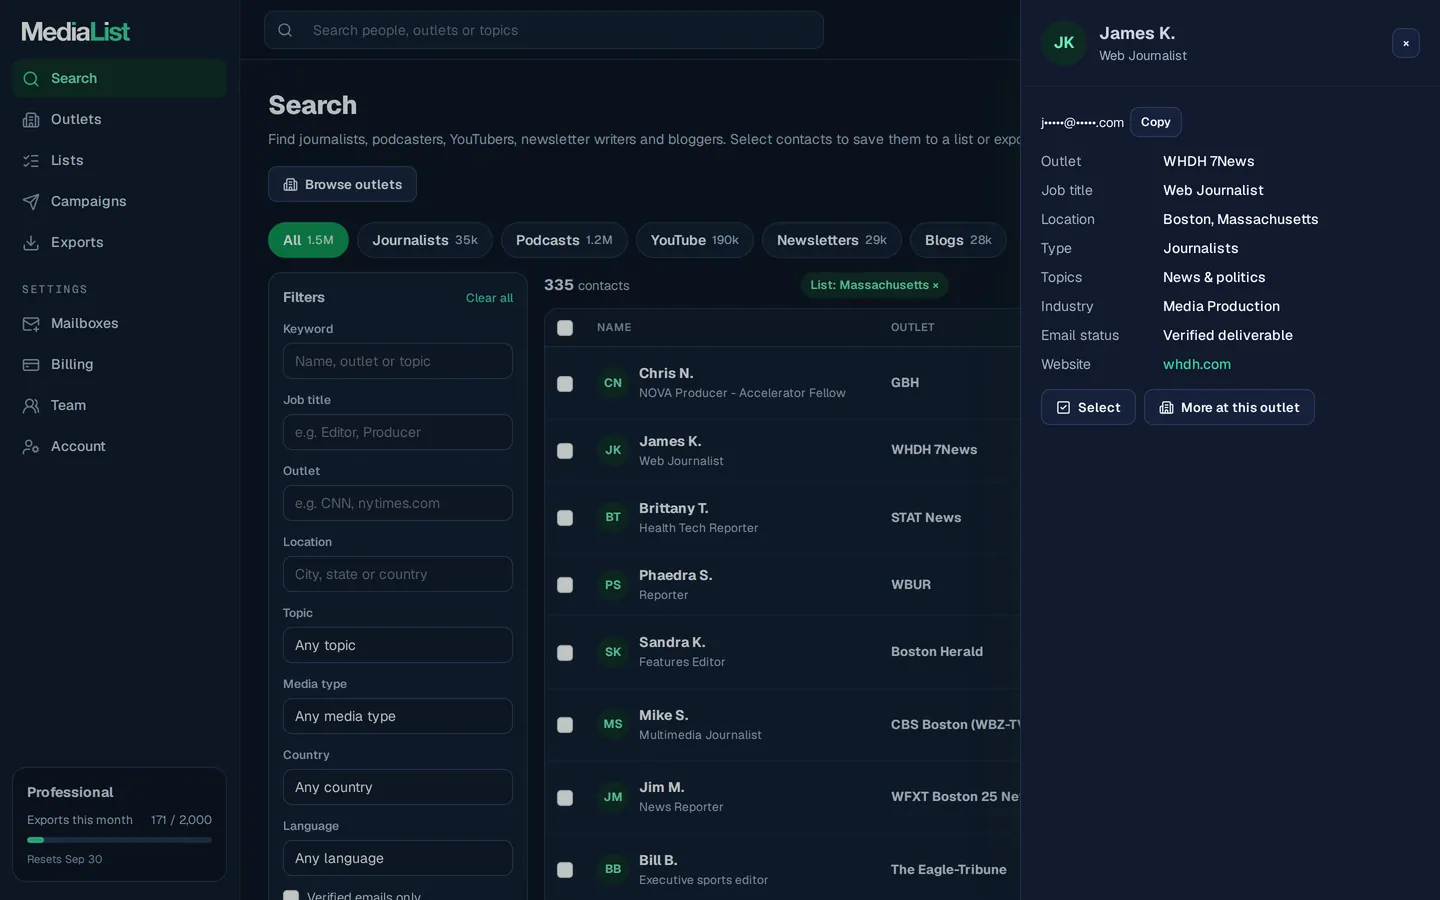The image size is (1440, 900).
Task: Open the Any media type dropdown
Action: tap(398, 716)
